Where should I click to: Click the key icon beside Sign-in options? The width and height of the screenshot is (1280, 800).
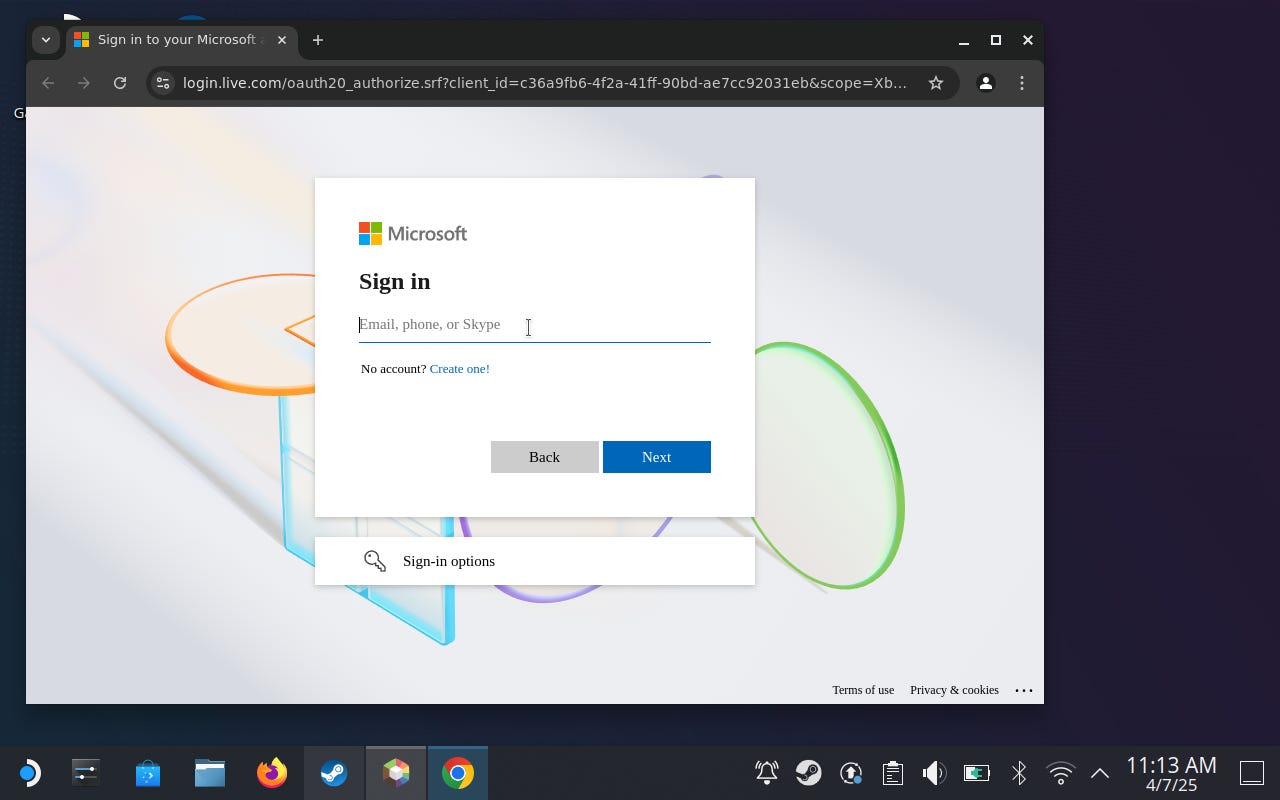375,561
